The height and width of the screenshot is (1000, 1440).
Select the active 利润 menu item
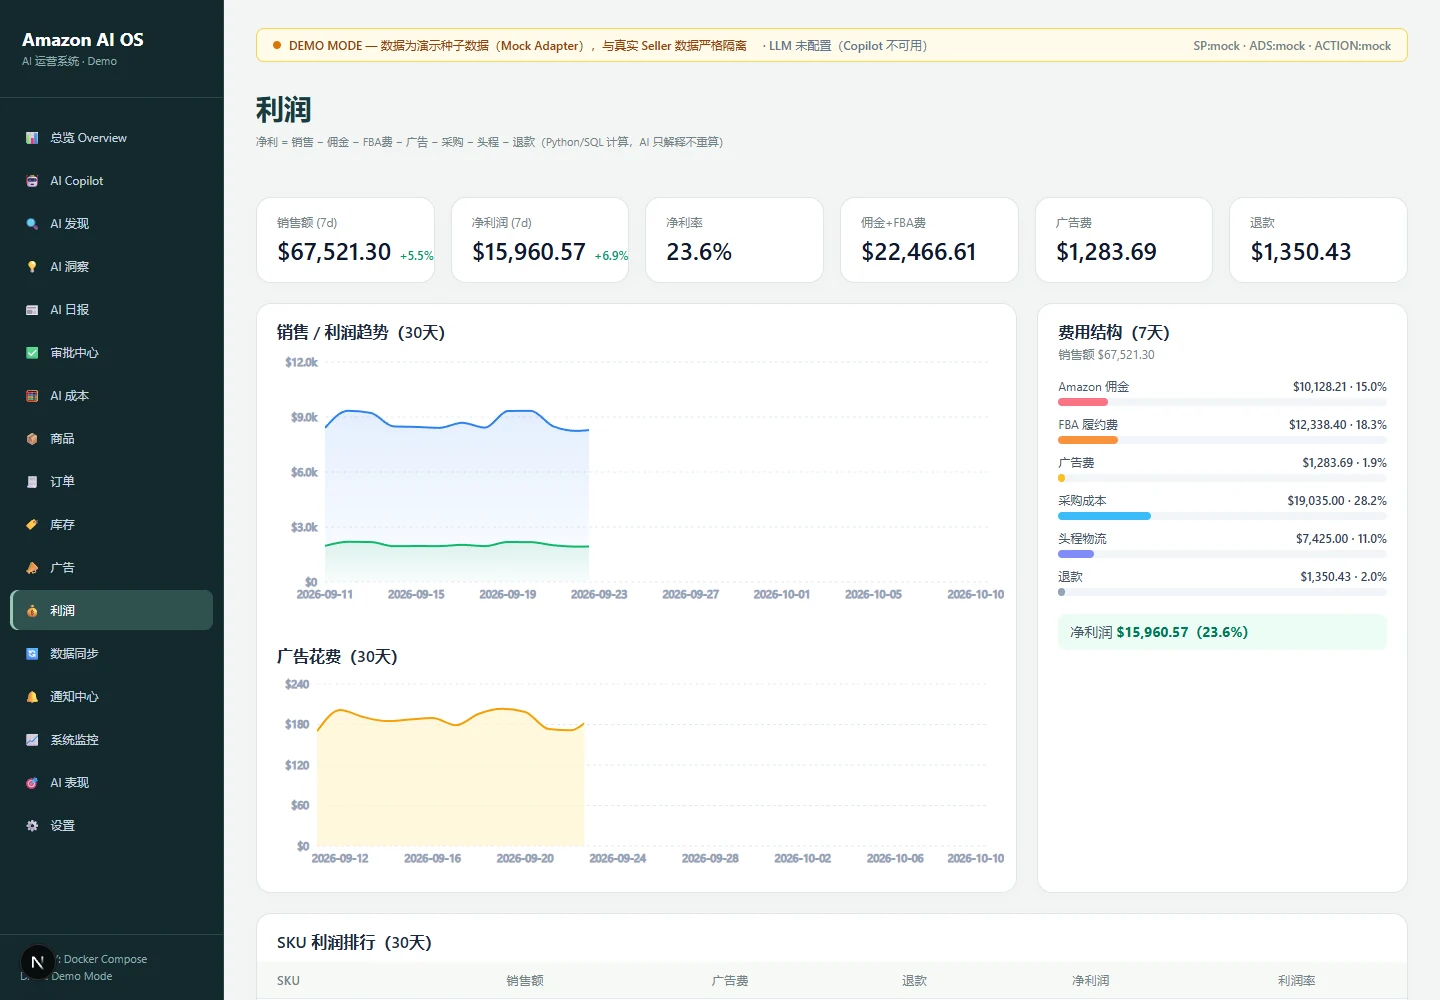coord(112,610)
